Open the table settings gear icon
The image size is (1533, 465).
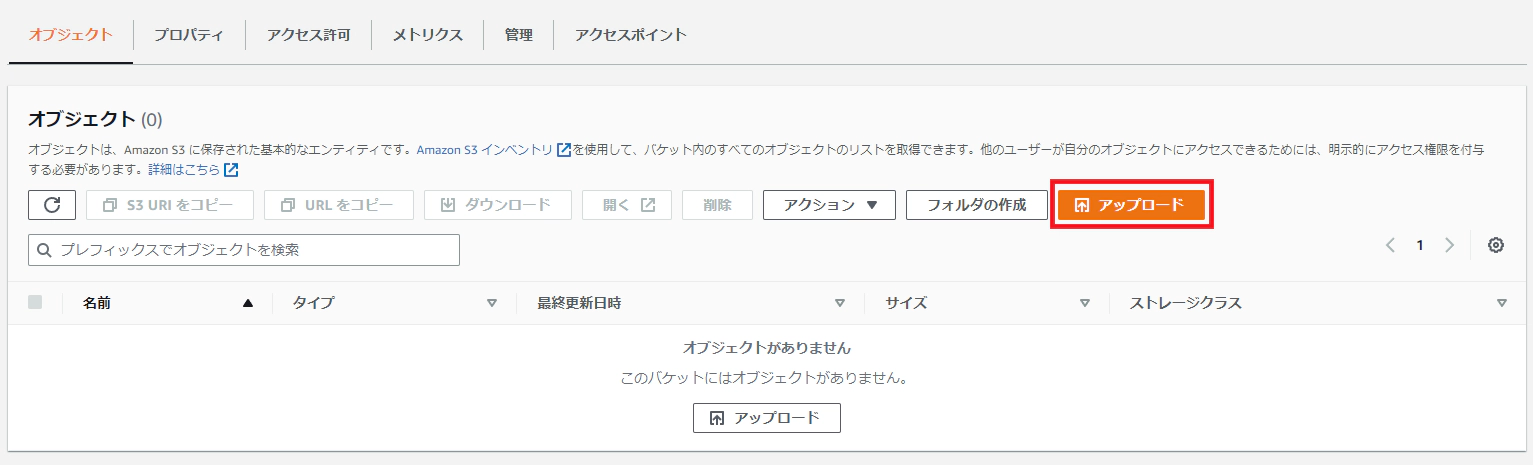pyautogui.click(x=1496, y=245)
